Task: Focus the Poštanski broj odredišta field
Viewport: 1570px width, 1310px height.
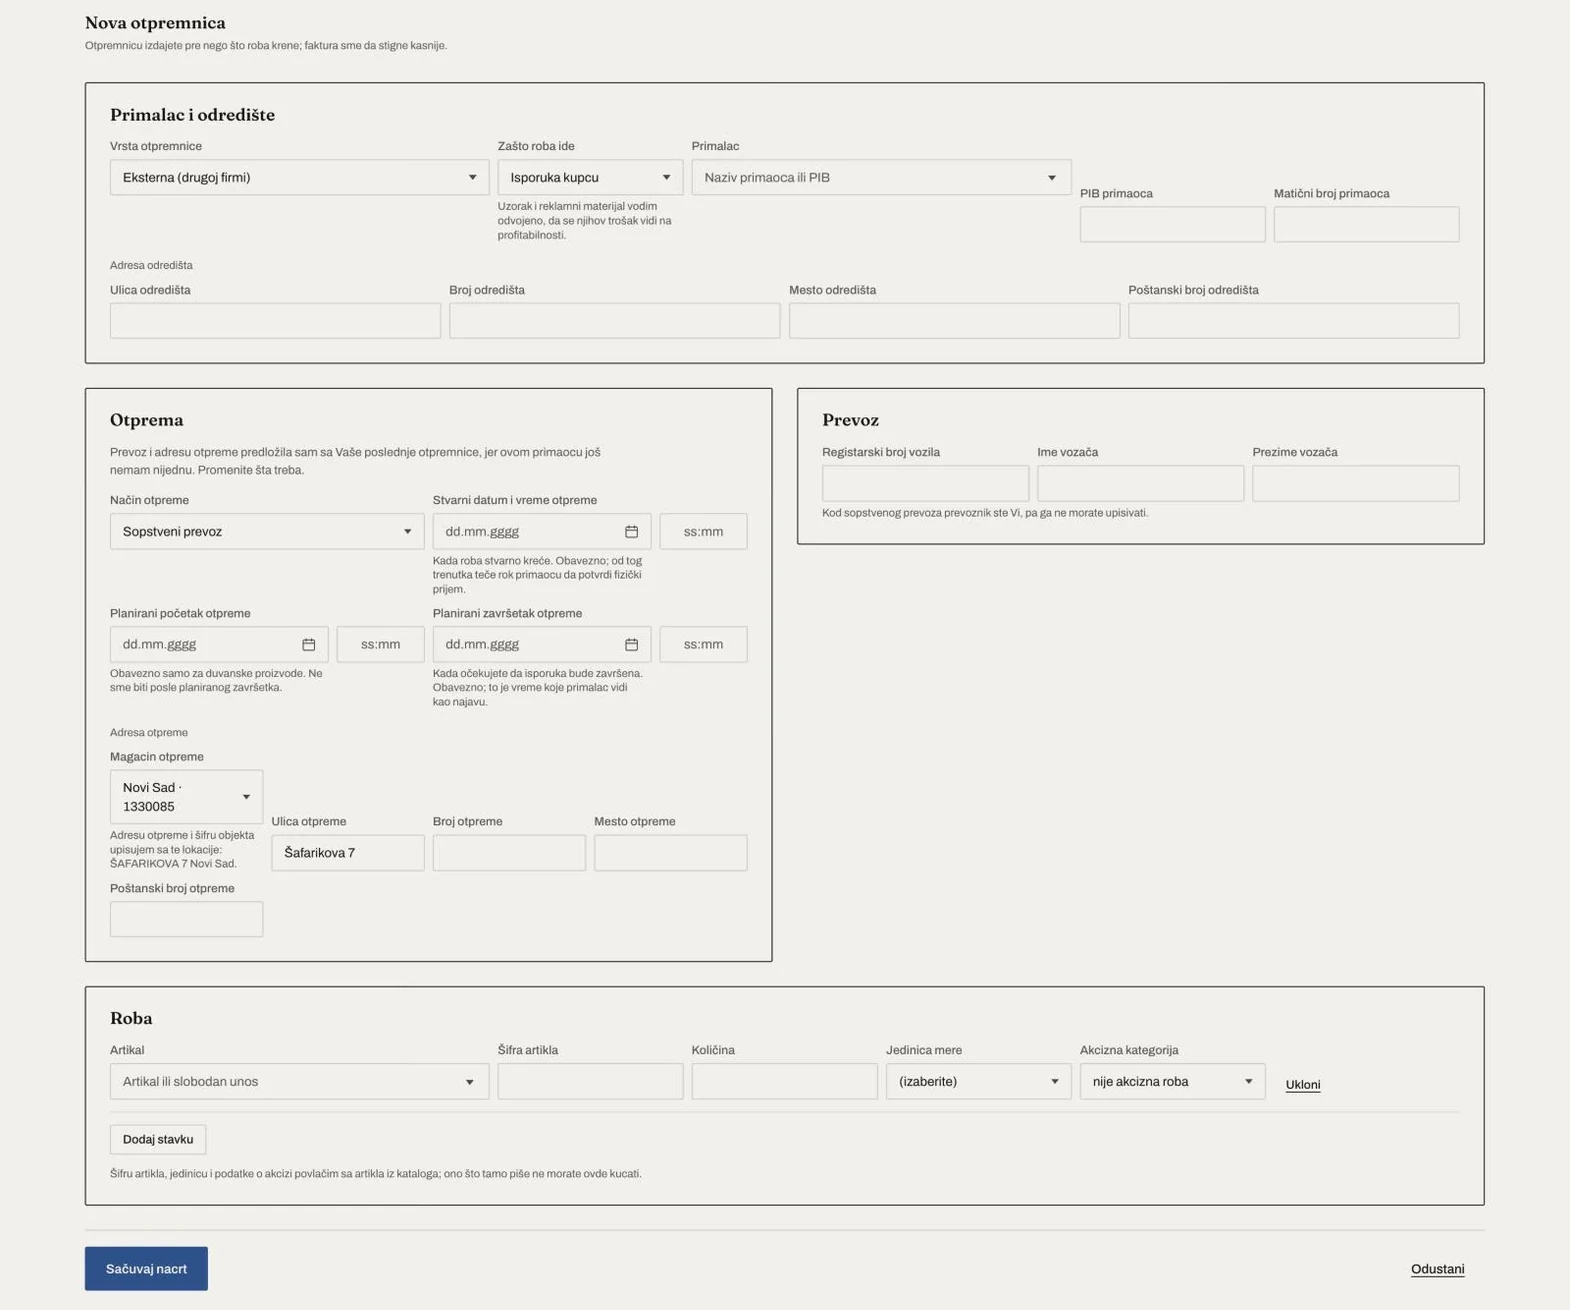Action: point(1293,320)
